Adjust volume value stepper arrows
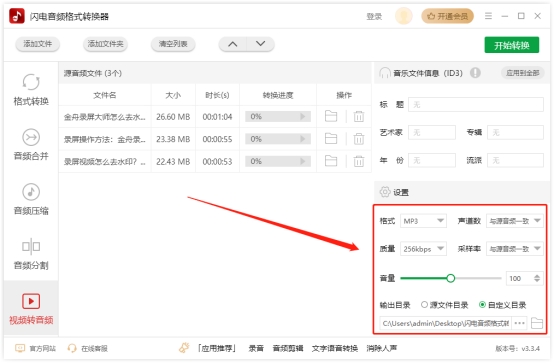554x363 pixels. click(537, 278)
